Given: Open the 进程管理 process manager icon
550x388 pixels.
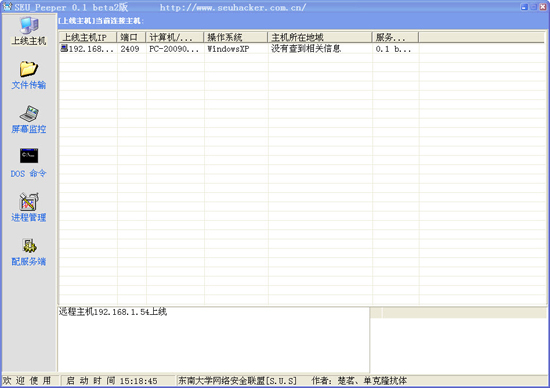Looking at the screenshot, I should click(29, 201).
